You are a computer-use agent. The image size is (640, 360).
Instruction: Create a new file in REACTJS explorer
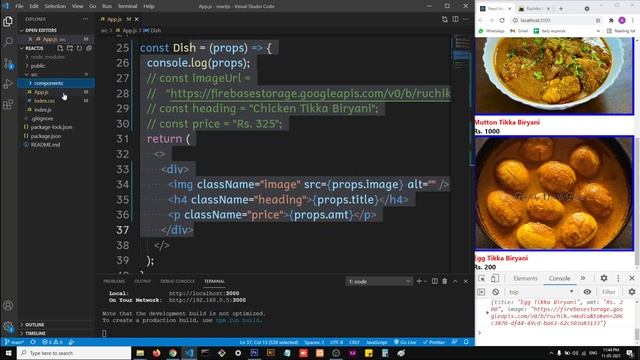point(60,48)
